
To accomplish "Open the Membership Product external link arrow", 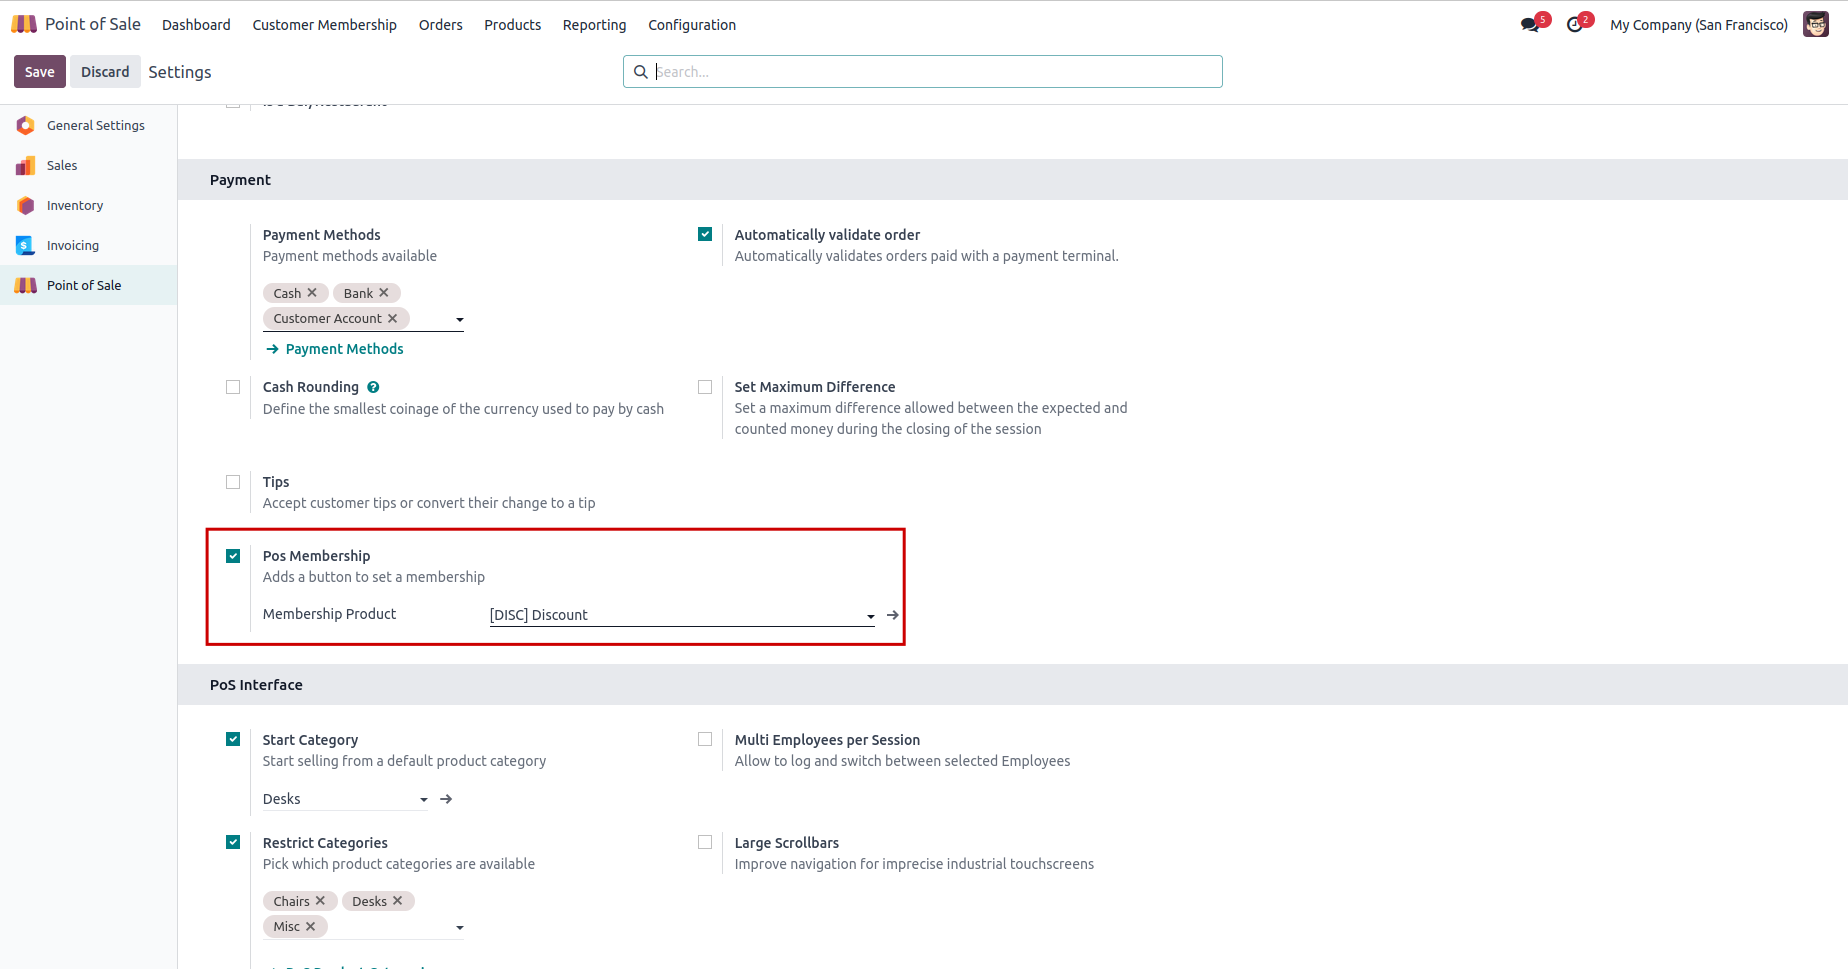I will click(x=893, y=615).
